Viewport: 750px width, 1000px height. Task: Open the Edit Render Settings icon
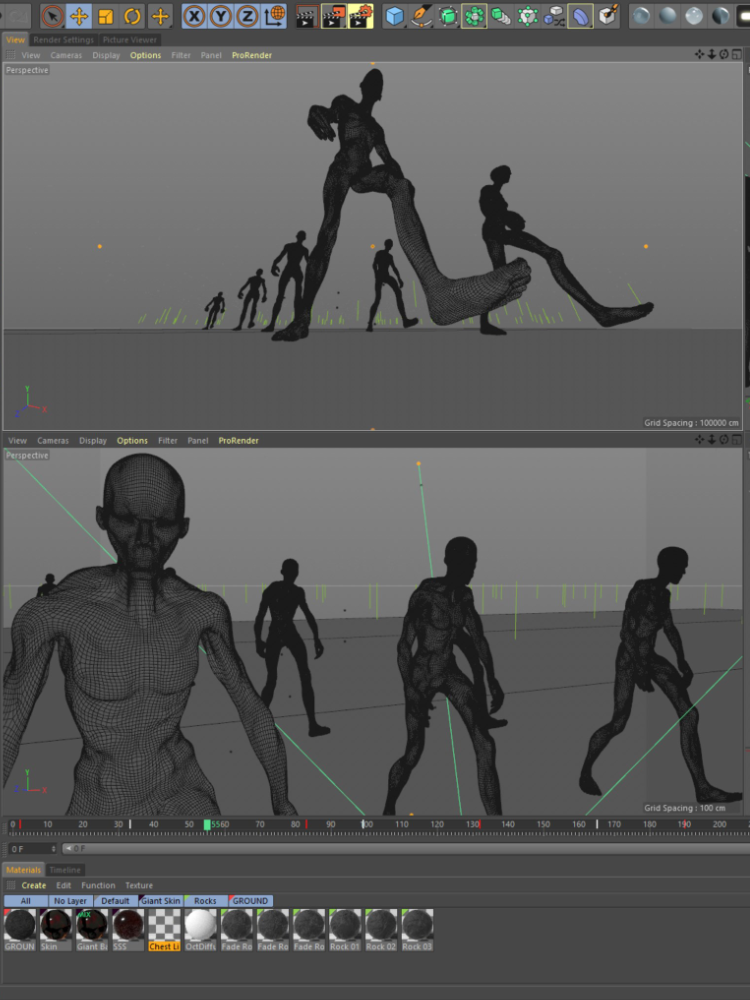[361, 16]
